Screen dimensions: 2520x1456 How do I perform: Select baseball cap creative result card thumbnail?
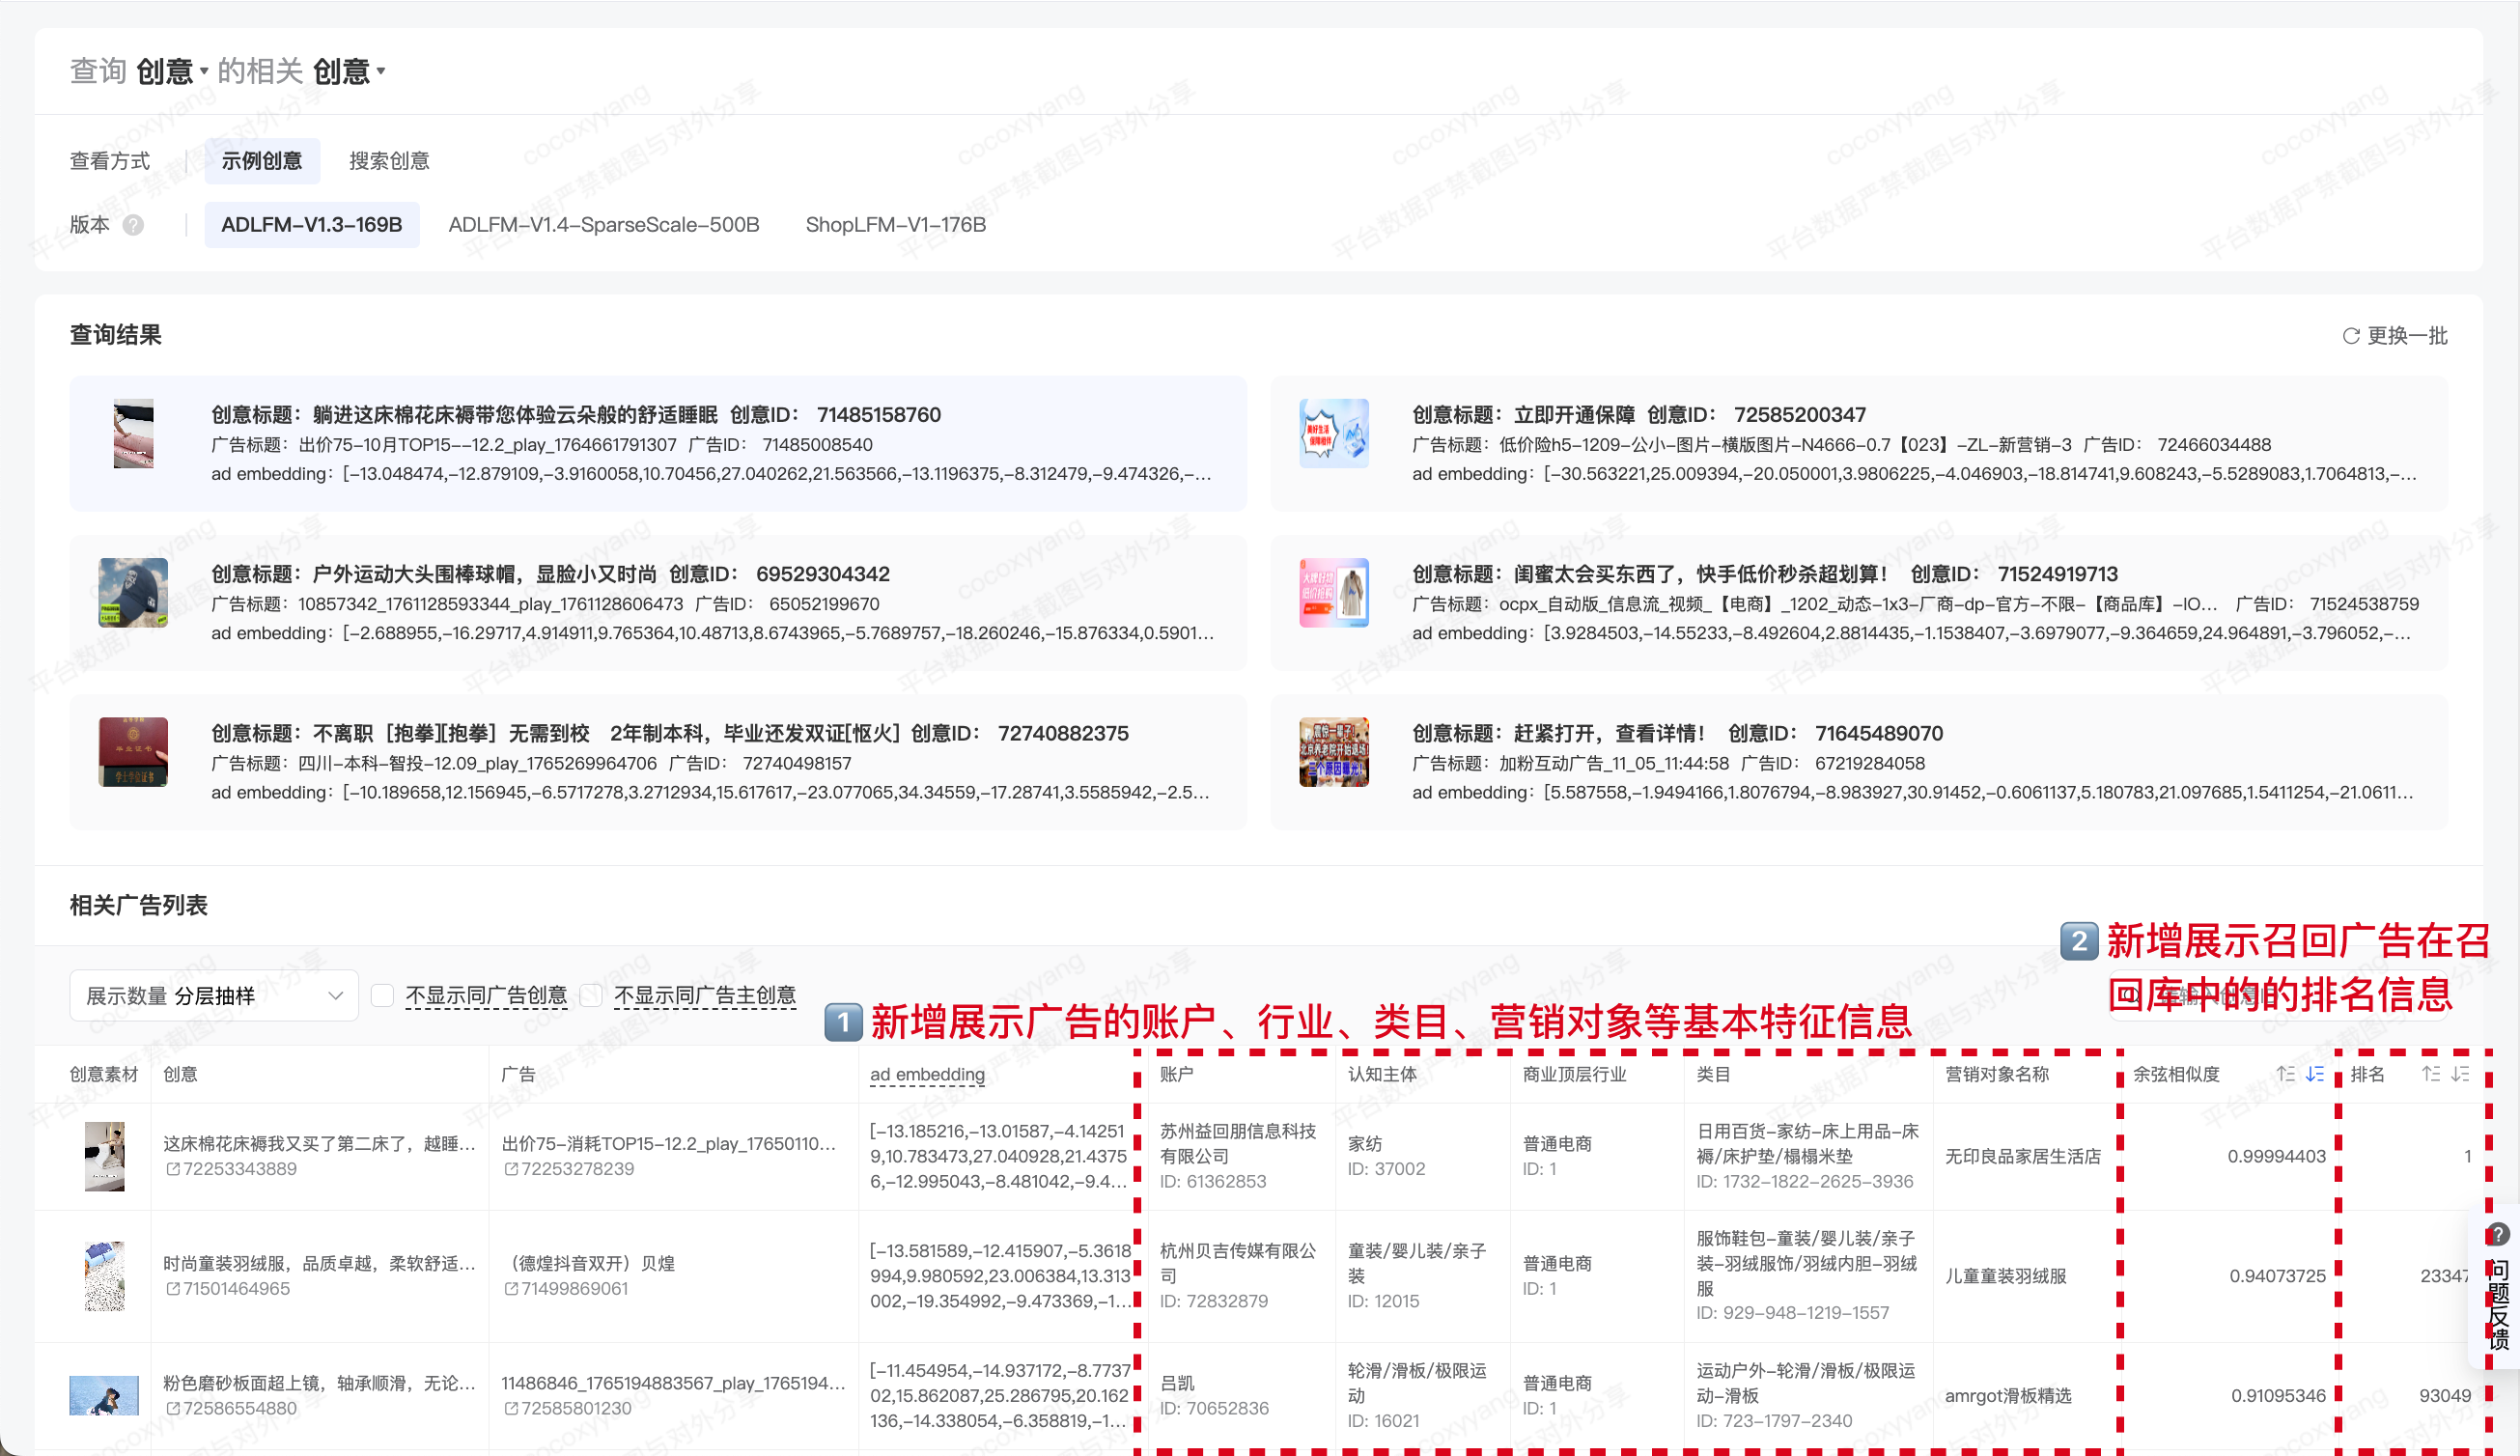pyautogui.click(x=133, y=592)
